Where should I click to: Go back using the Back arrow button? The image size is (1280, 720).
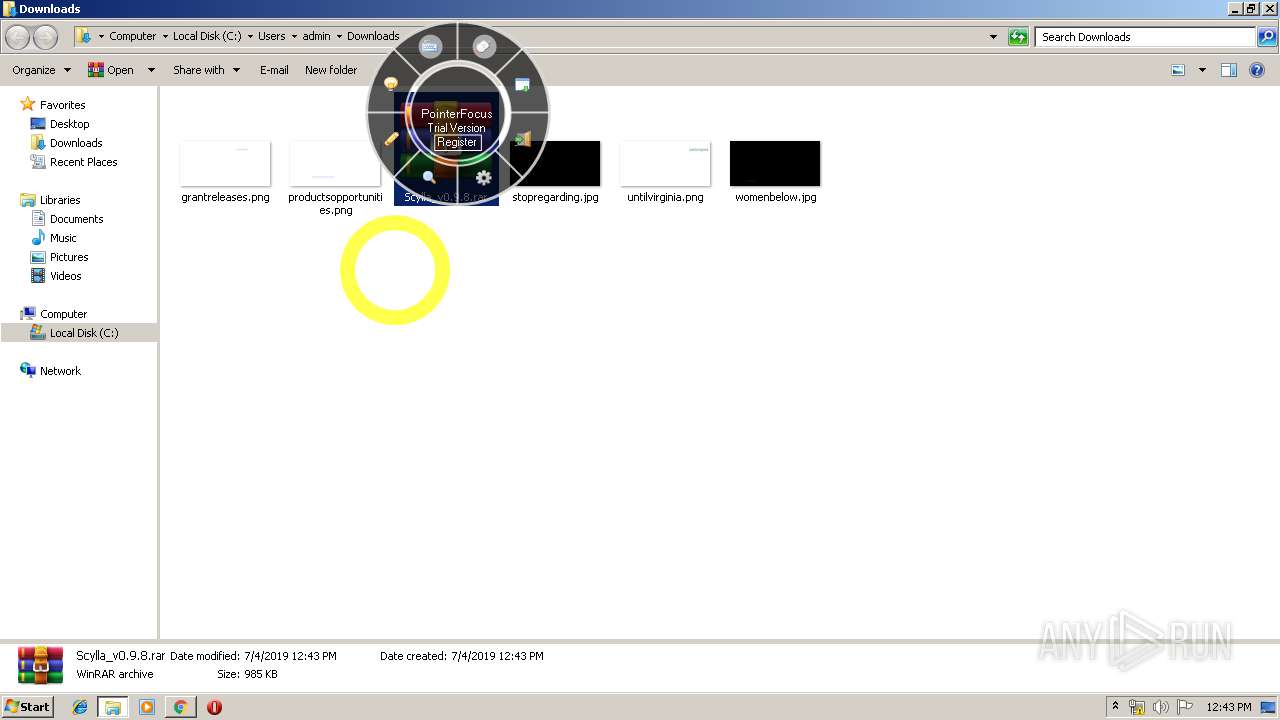(18, 37)
